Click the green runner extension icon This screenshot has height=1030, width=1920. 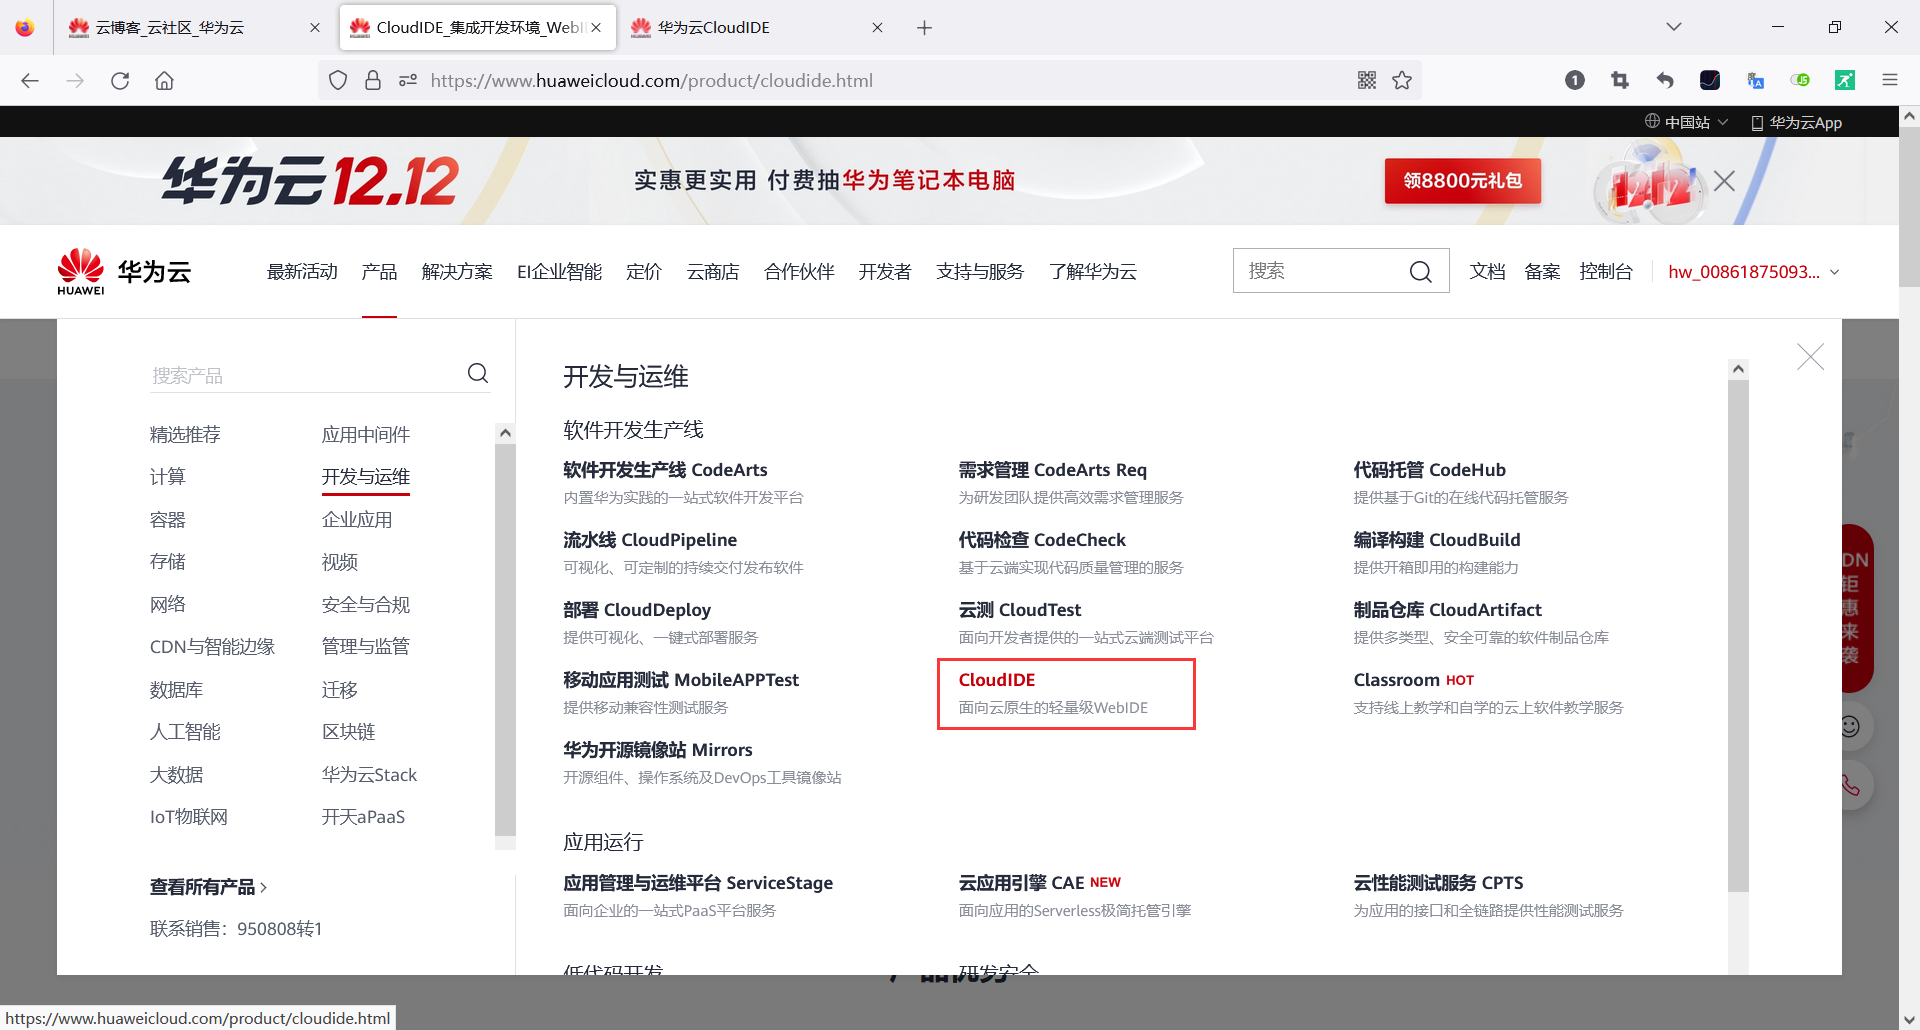tap(1845, 80)
